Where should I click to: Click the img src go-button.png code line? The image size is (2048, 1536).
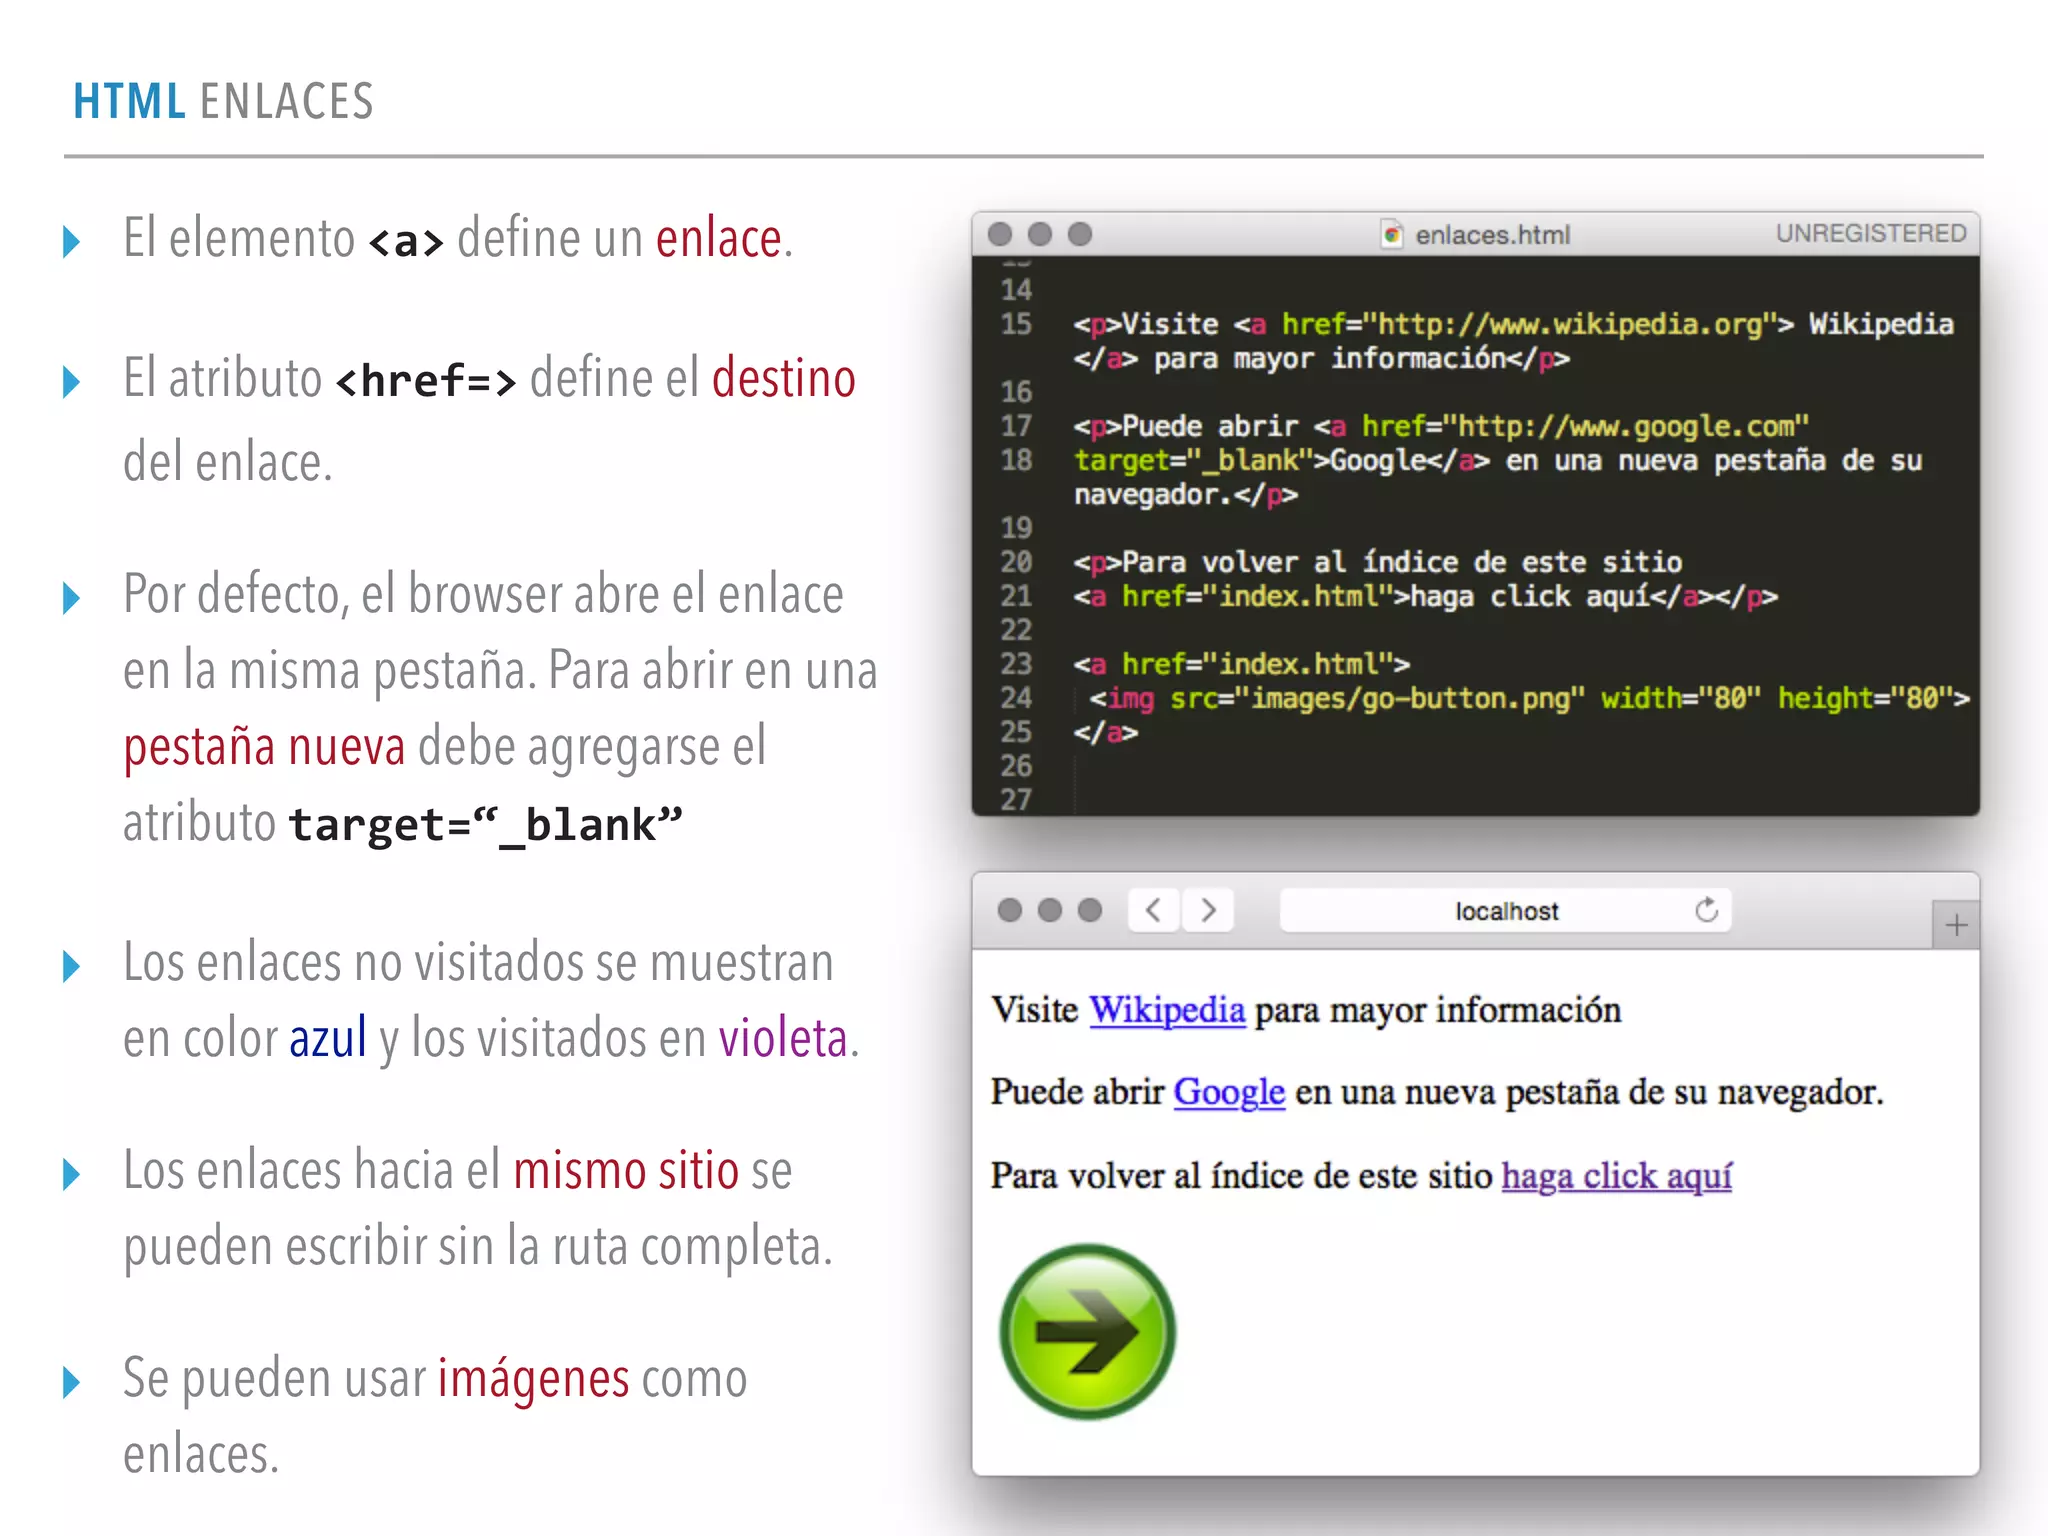[1529, 698]
